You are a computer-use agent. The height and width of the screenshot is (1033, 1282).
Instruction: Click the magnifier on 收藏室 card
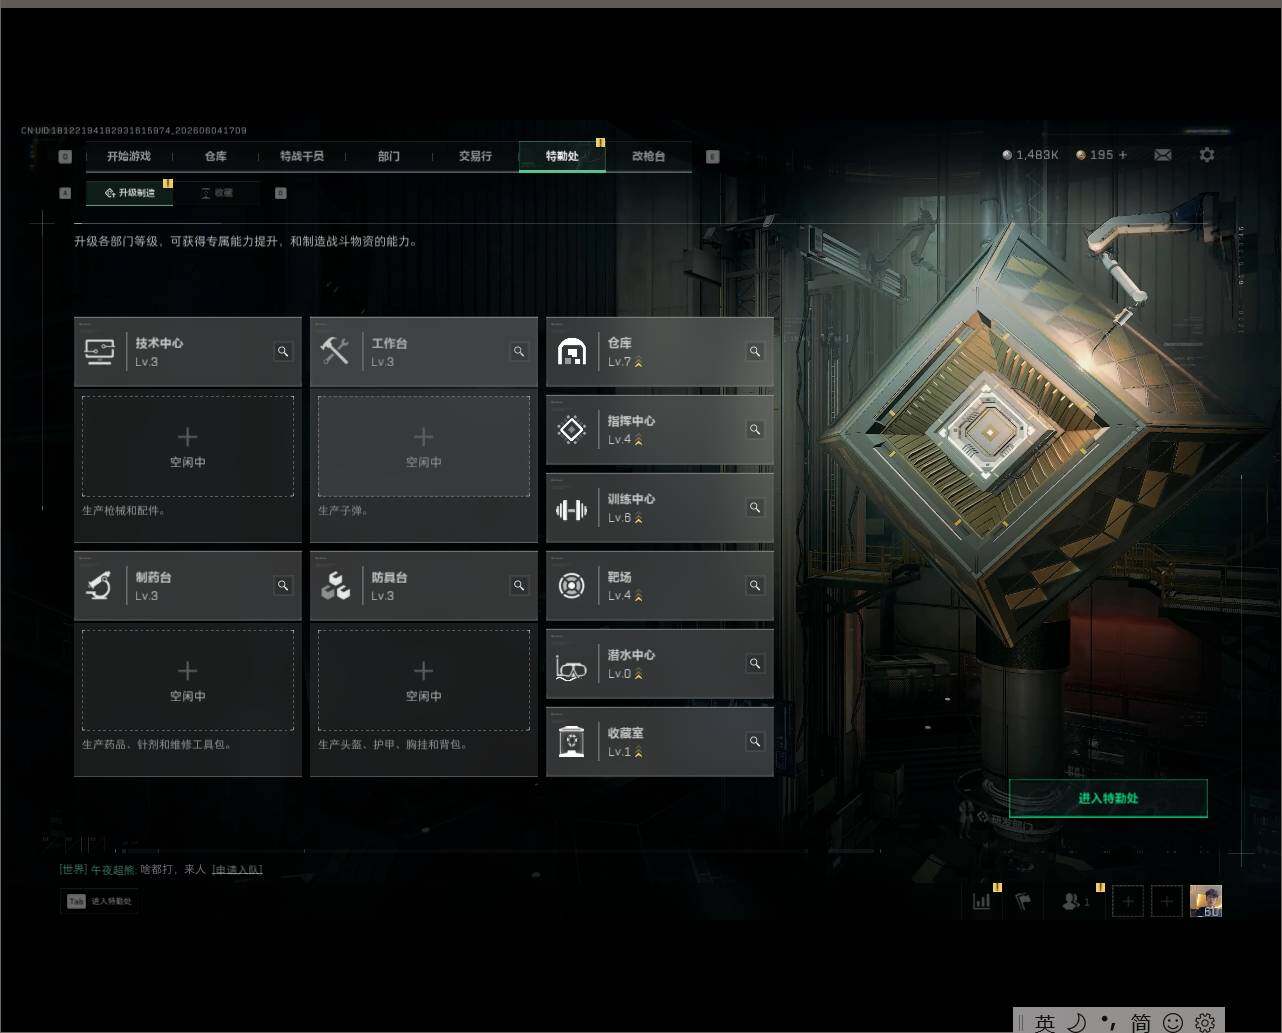[755, 741]
